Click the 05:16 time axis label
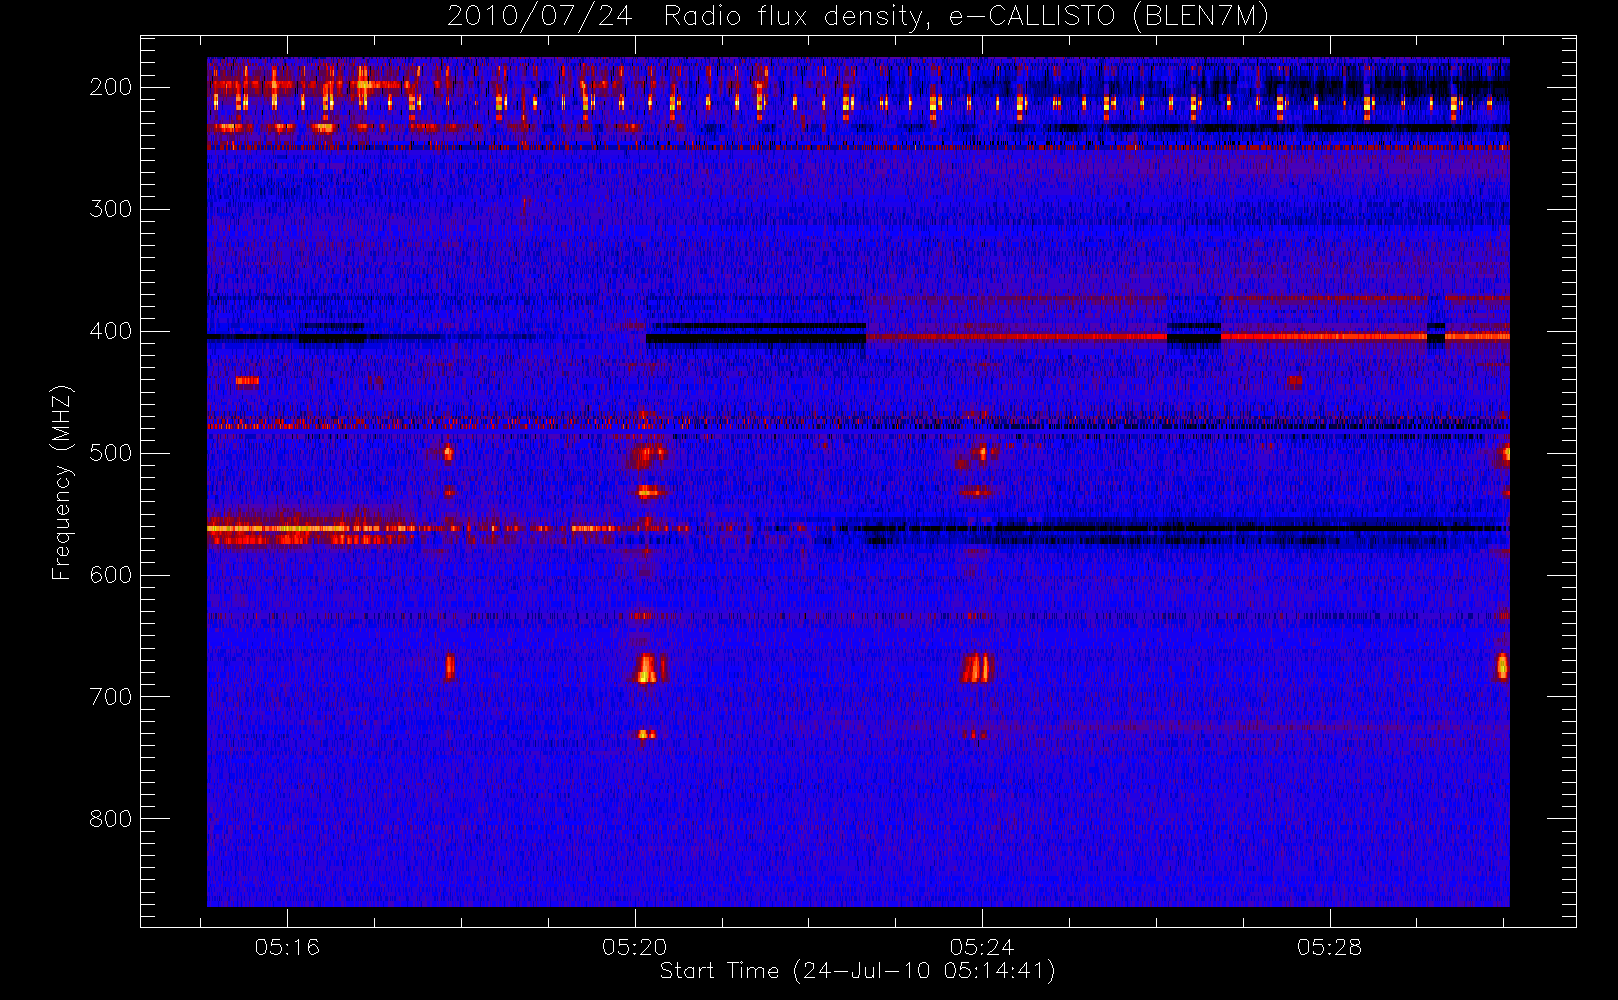Screen dimensions: 1618x1000 point(287,947)
